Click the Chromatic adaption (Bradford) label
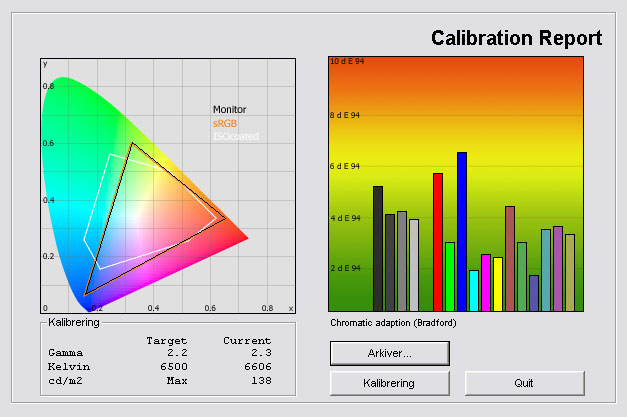Image resolution: width=627 pixels, height=417 pixels. coord(393,323)
